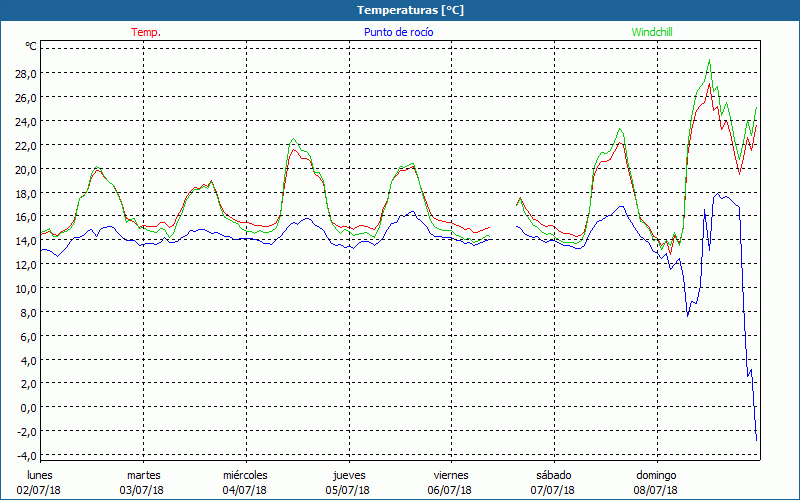The width and height of the screenshot is (800, 500).
Task: Click the °C unit label on axis
Action: 31,46
